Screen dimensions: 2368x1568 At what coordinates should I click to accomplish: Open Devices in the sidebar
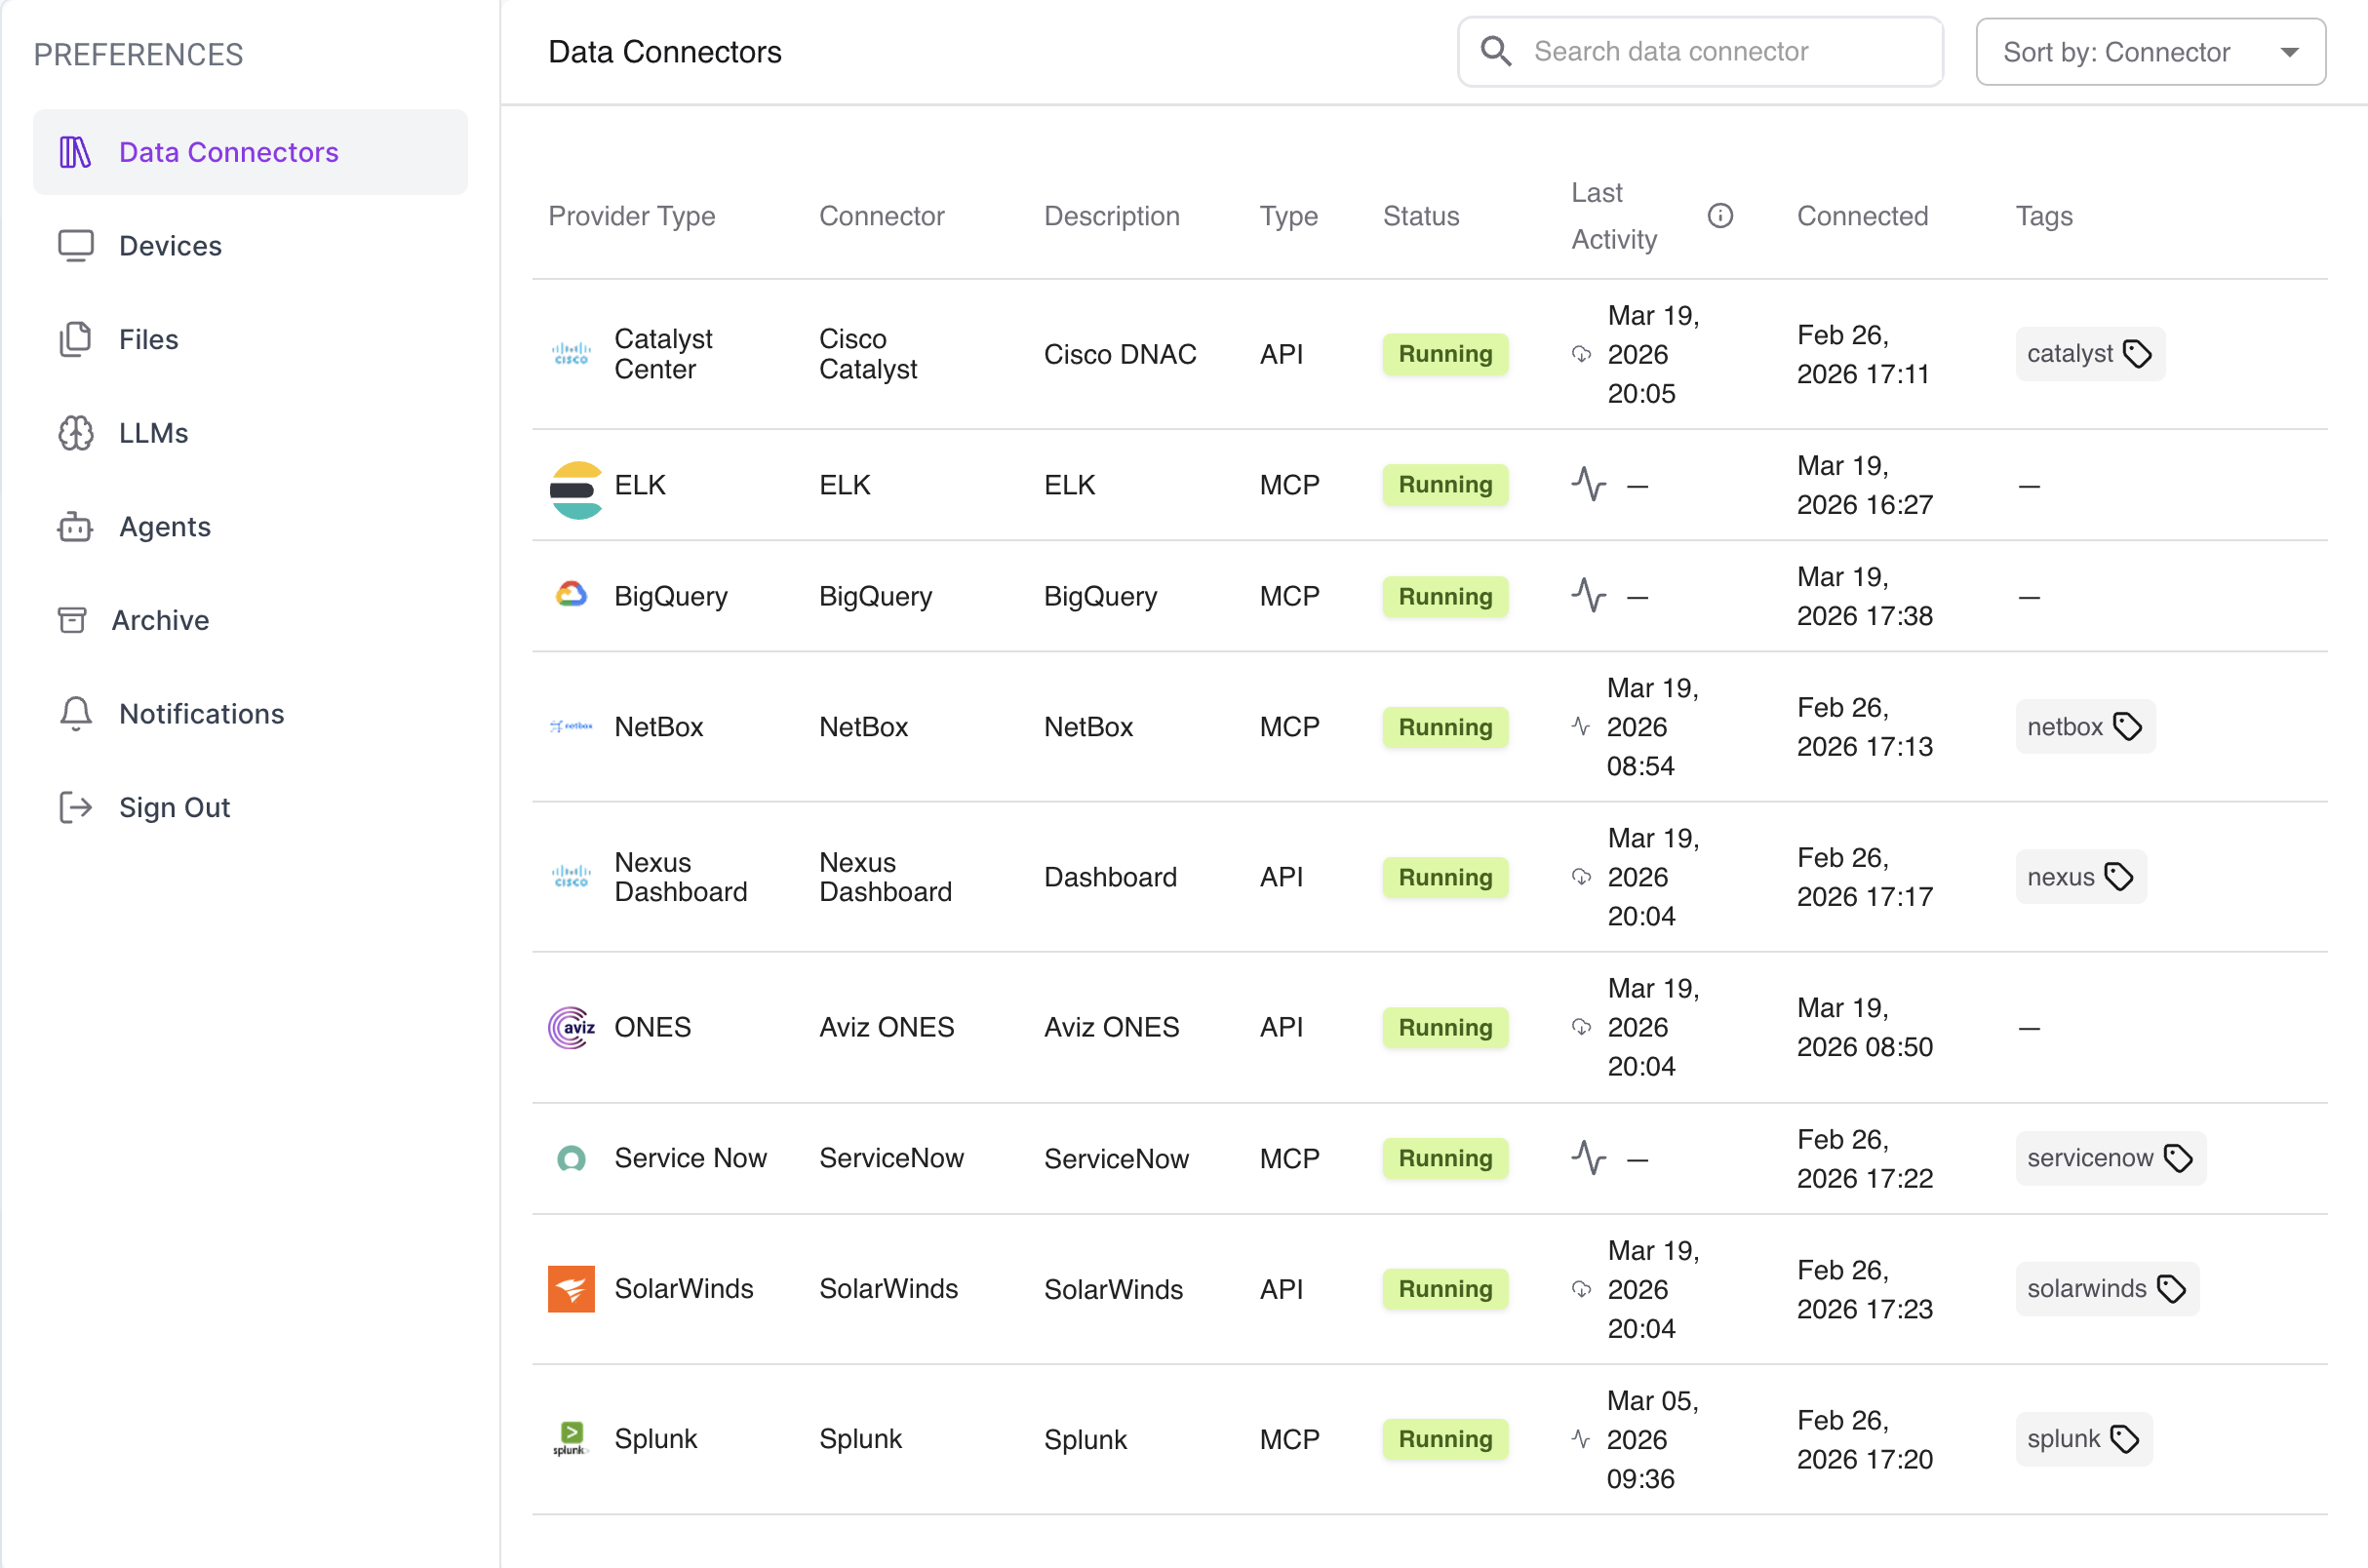pos(169,246)
